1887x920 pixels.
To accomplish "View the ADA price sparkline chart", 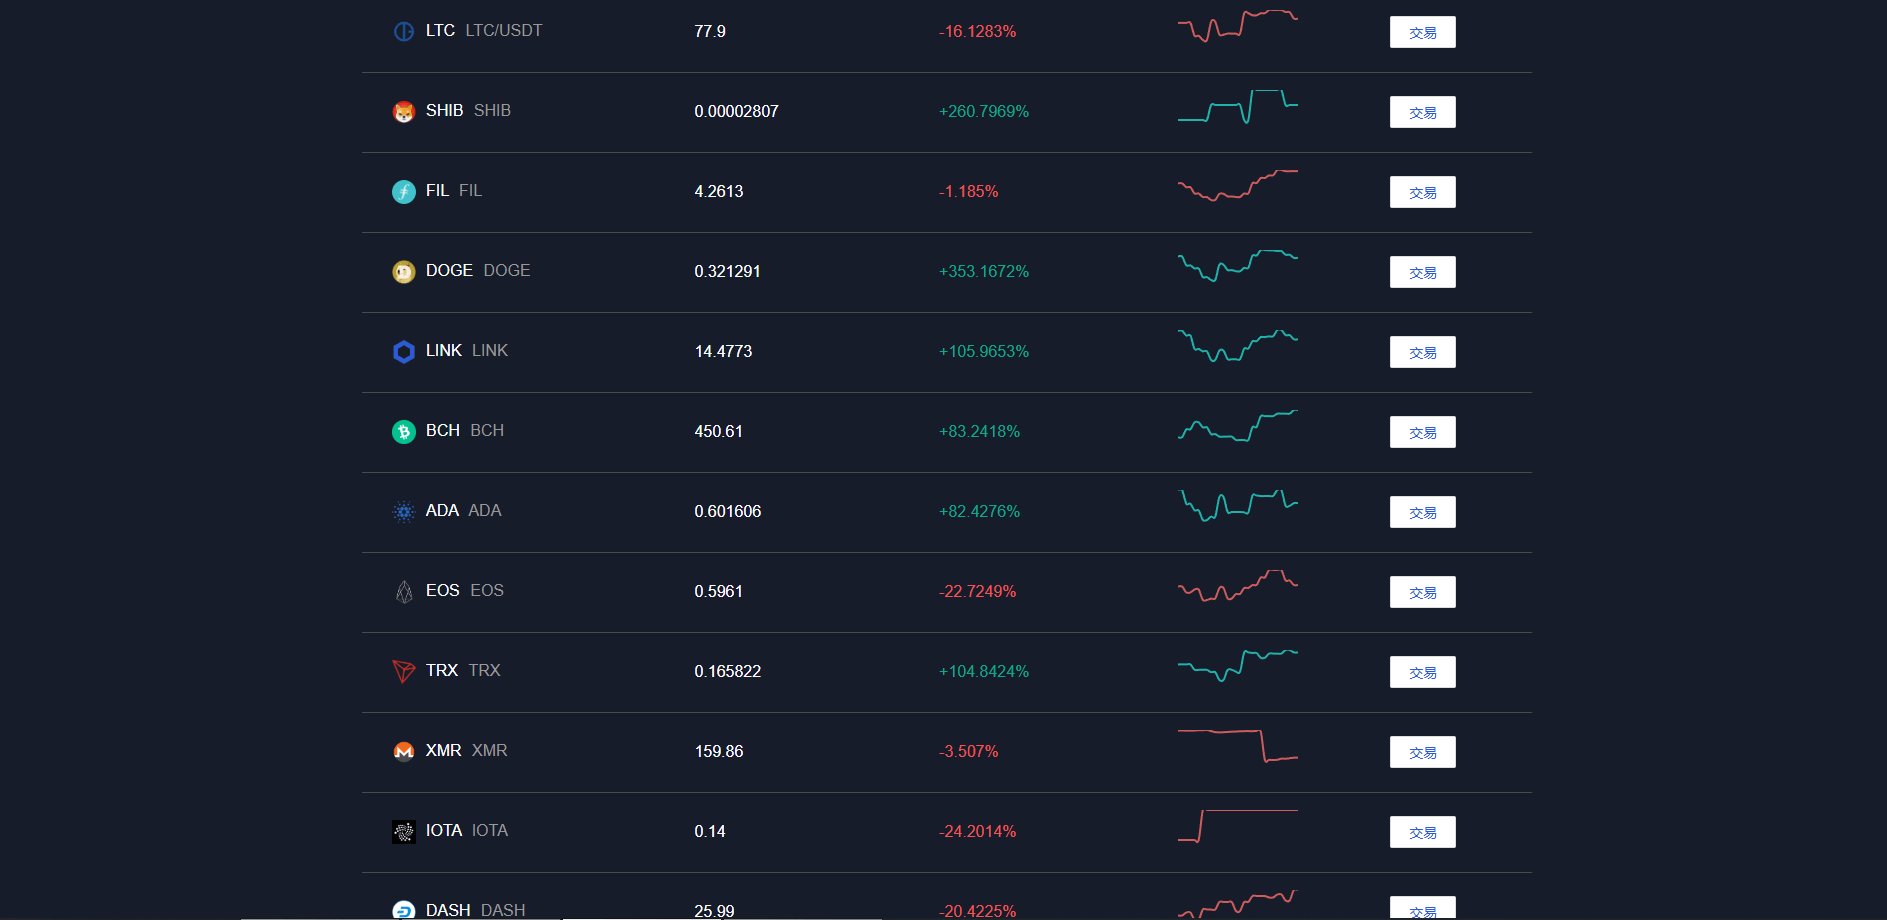I will (x=1238, y=506).
